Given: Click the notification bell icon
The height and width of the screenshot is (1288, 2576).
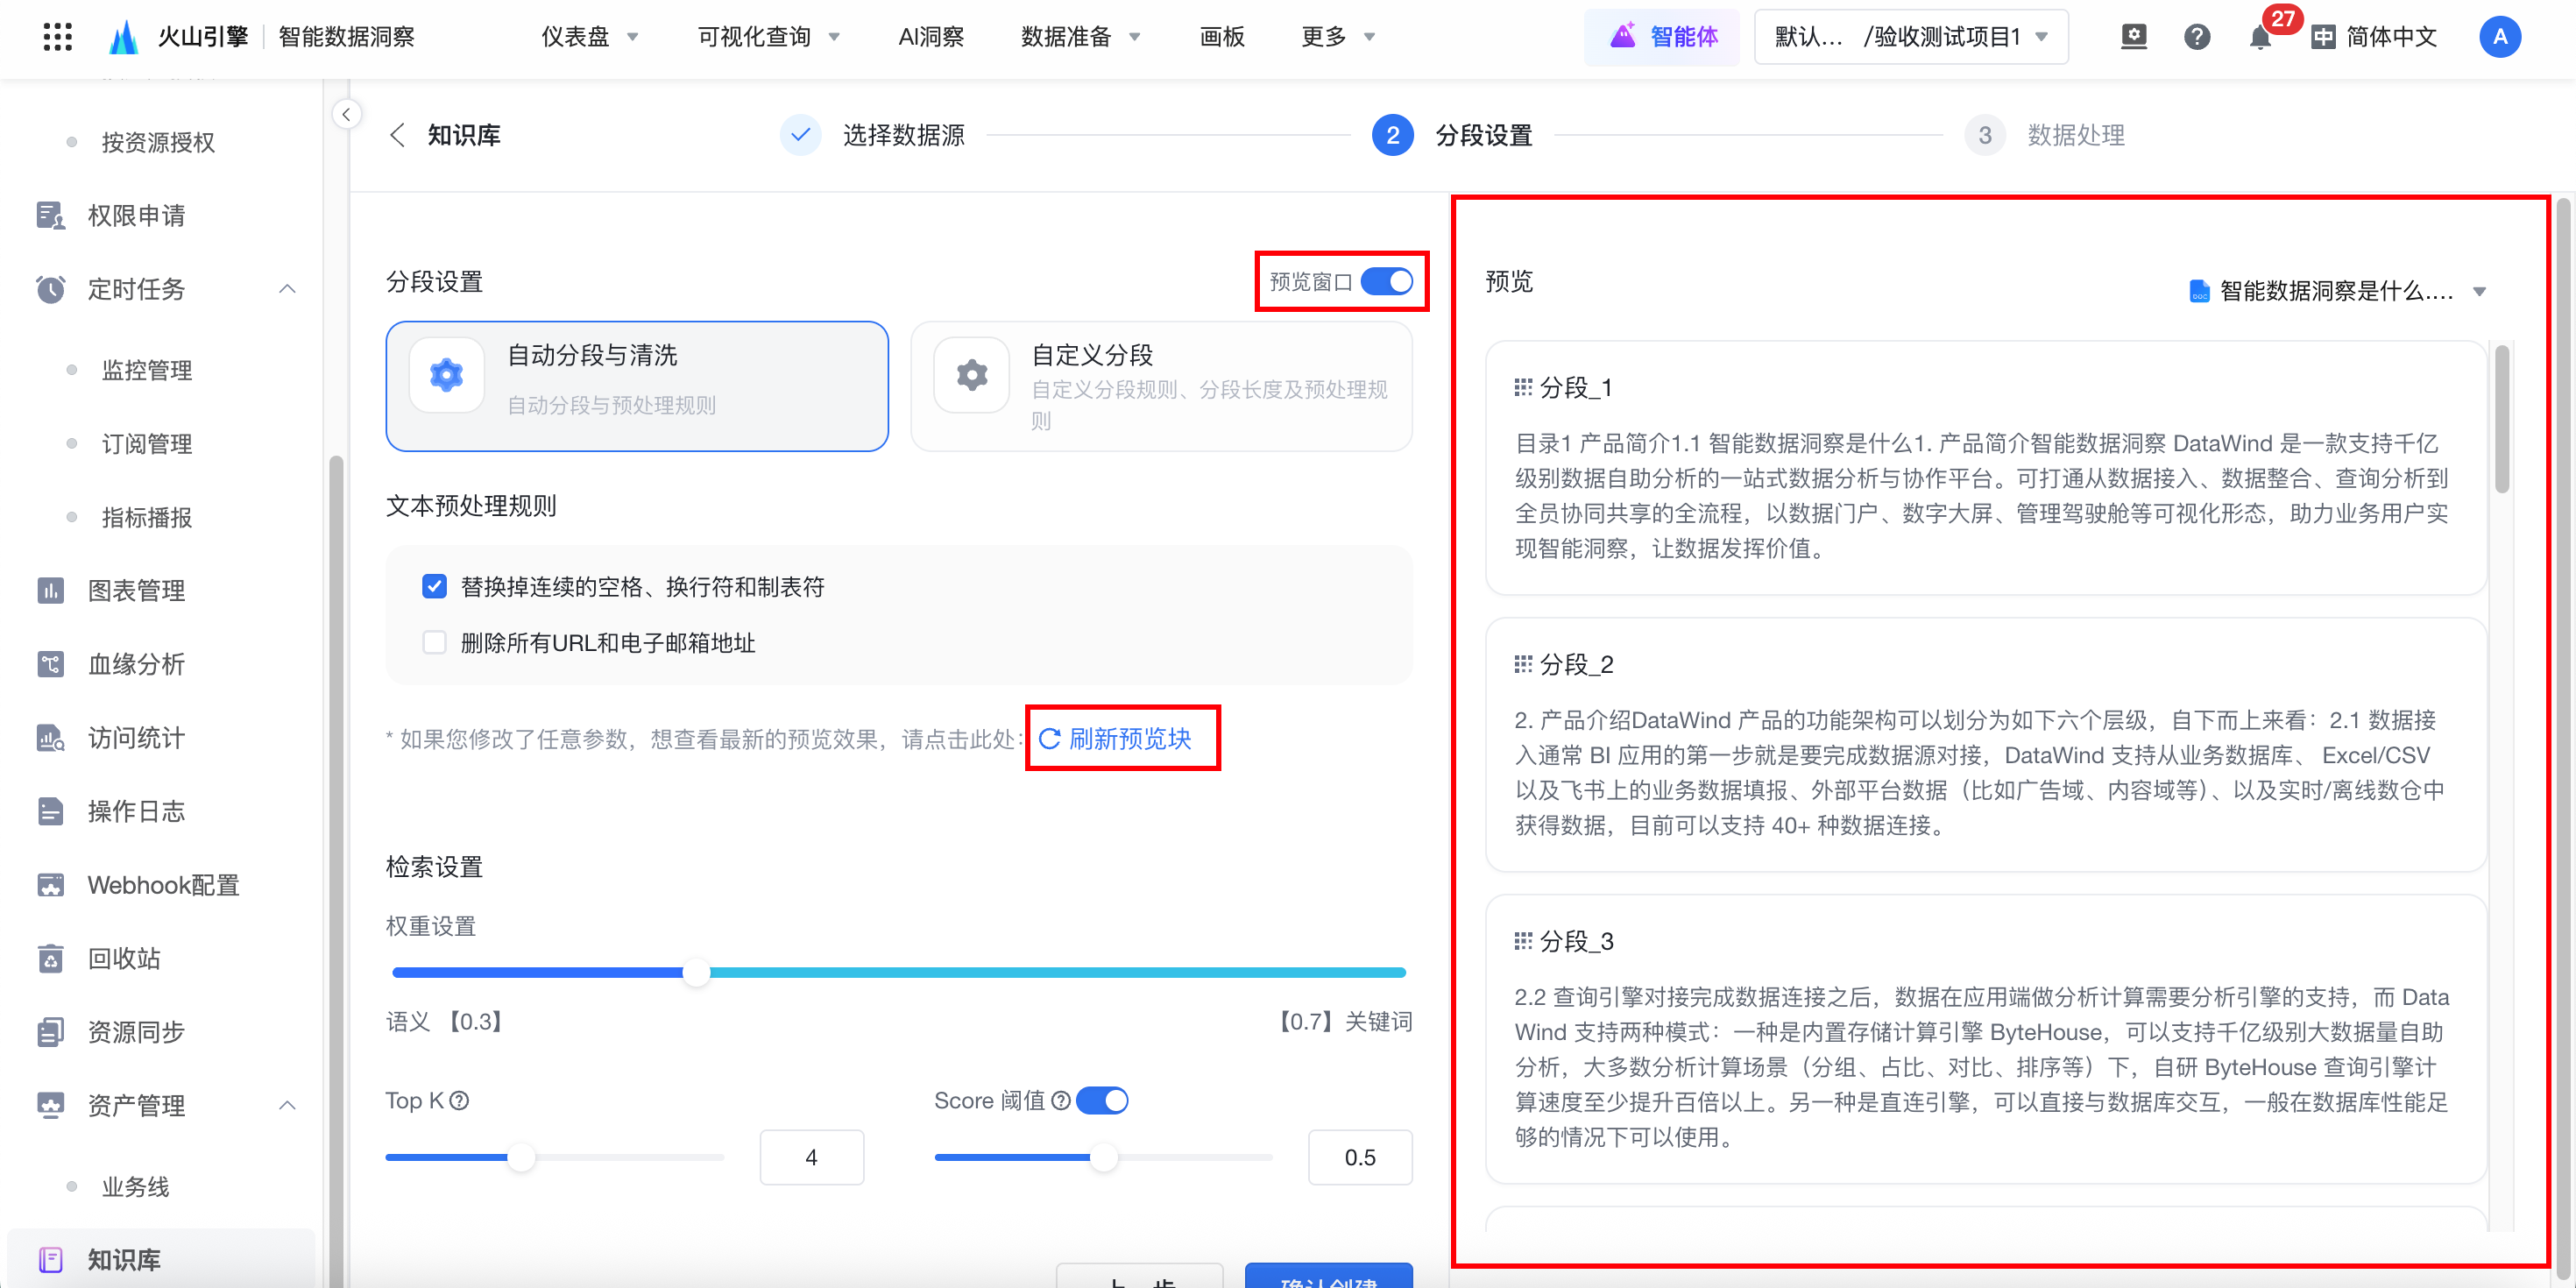Looking at the screenshot, I should tap(2259, 38).
